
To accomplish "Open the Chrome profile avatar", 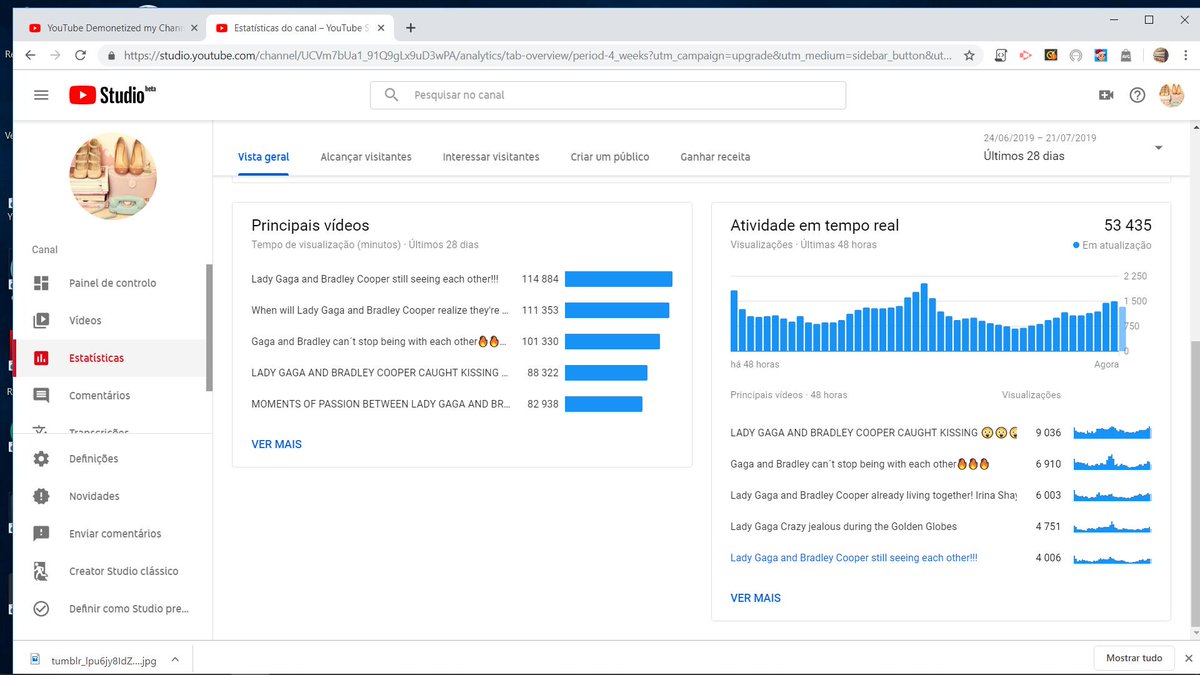I will click(x=1160, y=56).
